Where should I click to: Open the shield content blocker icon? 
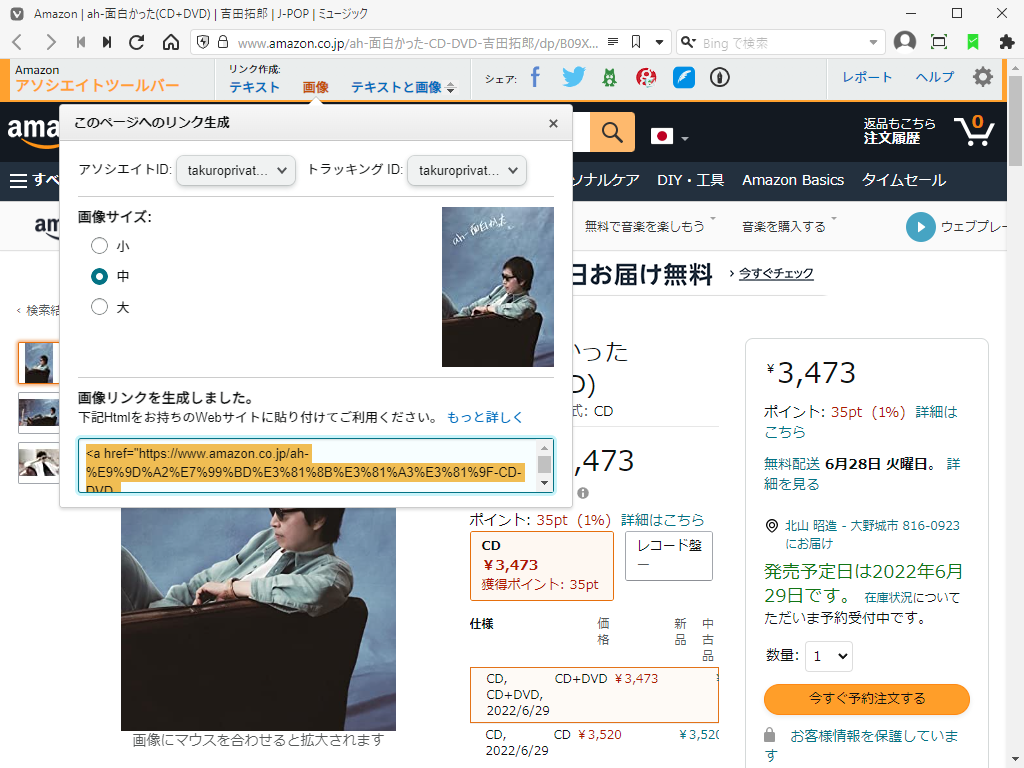click(x=203, y=42)
